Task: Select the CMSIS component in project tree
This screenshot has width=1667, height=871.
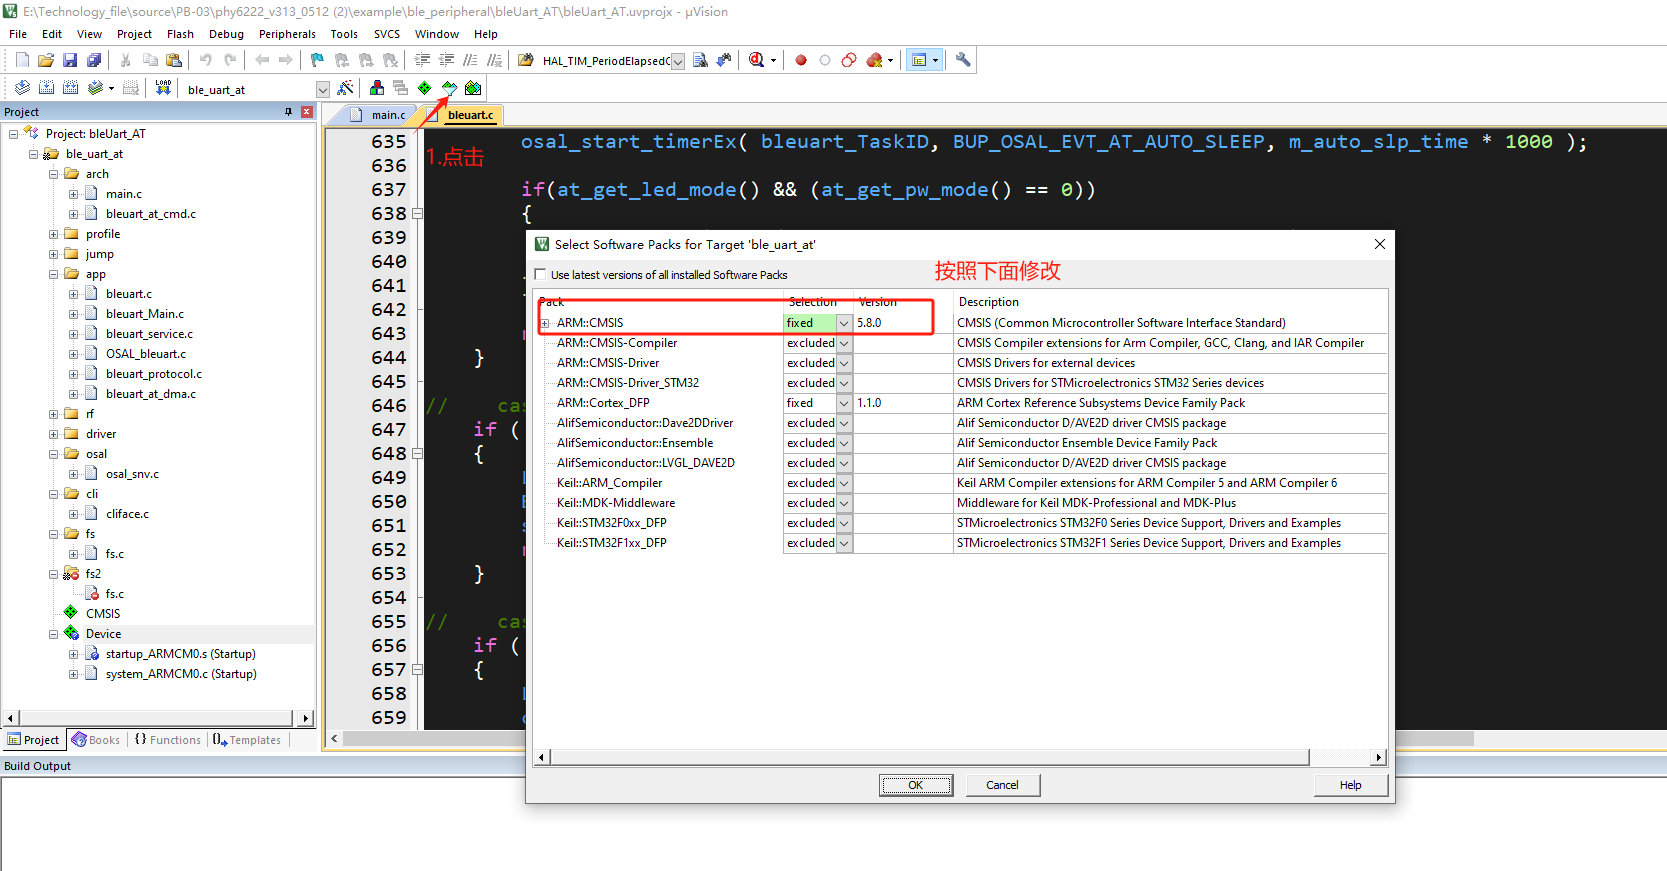Action: point(103,614)
